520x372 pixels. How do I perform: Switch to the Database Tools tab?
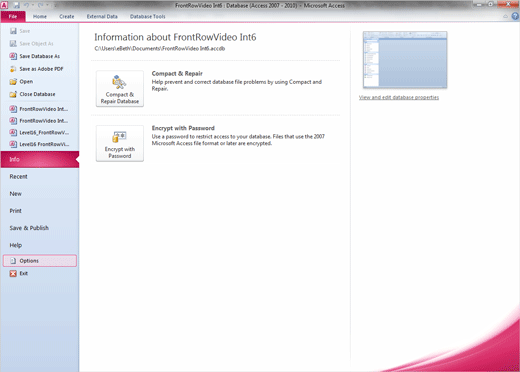coord(148,16)
